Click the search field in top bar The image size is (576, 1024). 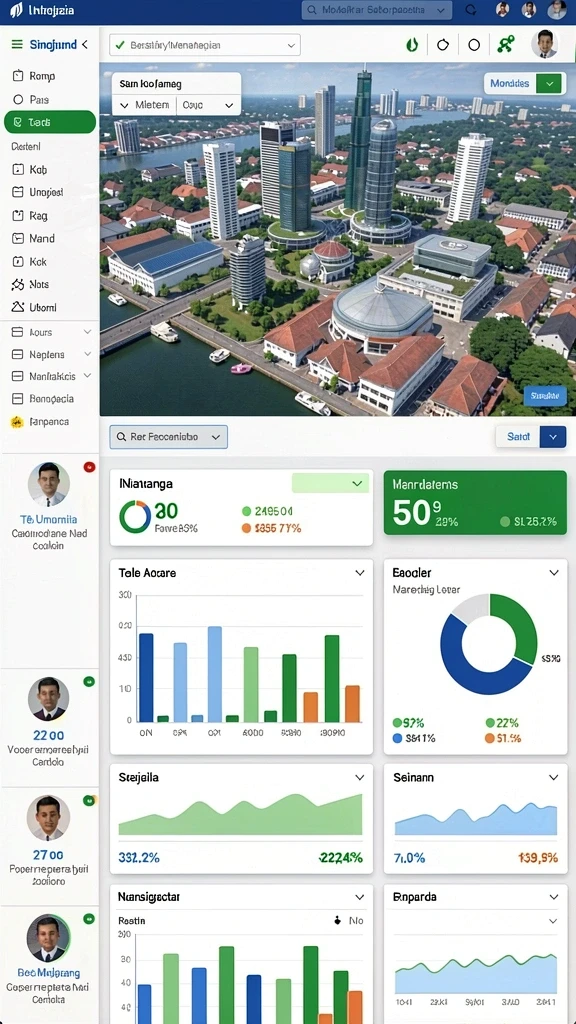pos(377,10)
